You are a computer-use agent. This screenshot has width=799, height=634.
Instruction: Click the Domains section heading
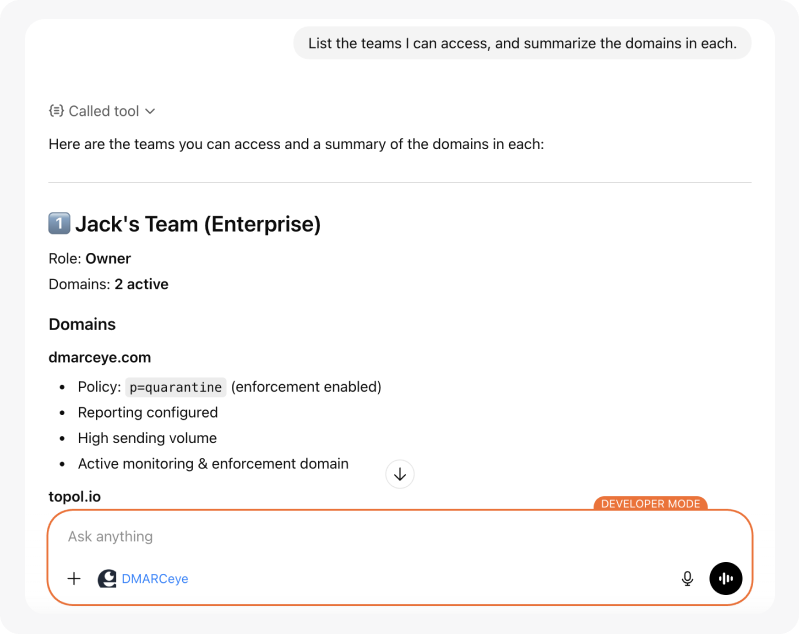coord(82,324)
